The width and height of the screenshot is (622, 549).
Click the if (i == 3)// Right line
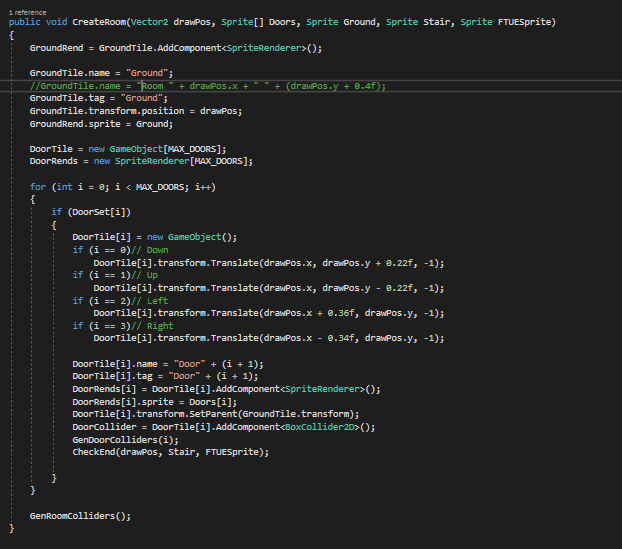pyautogui.click(x=123, y=326)
